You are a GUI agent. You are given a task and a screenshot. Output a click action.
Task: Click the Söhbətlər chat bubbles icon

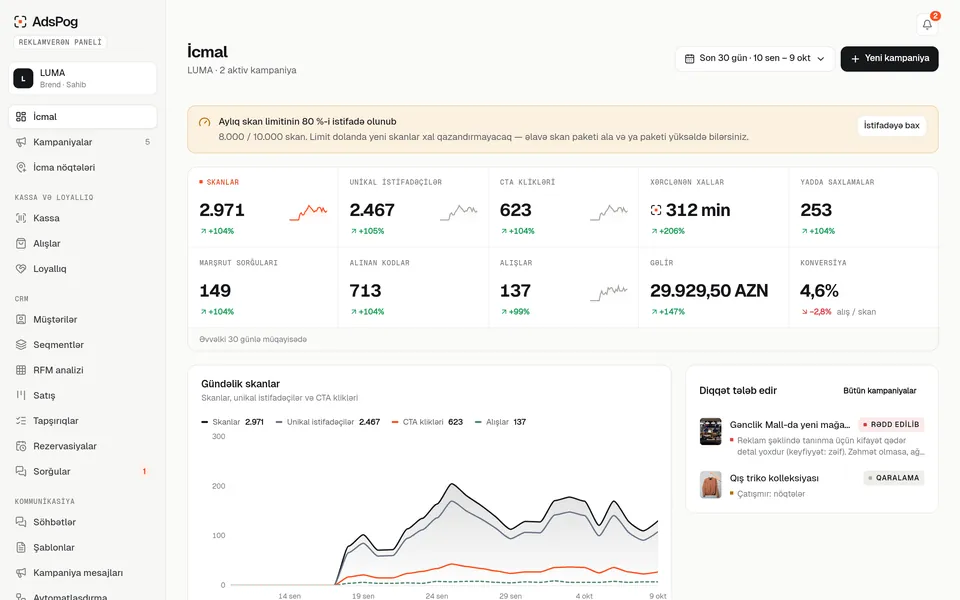tap(21, 522)
